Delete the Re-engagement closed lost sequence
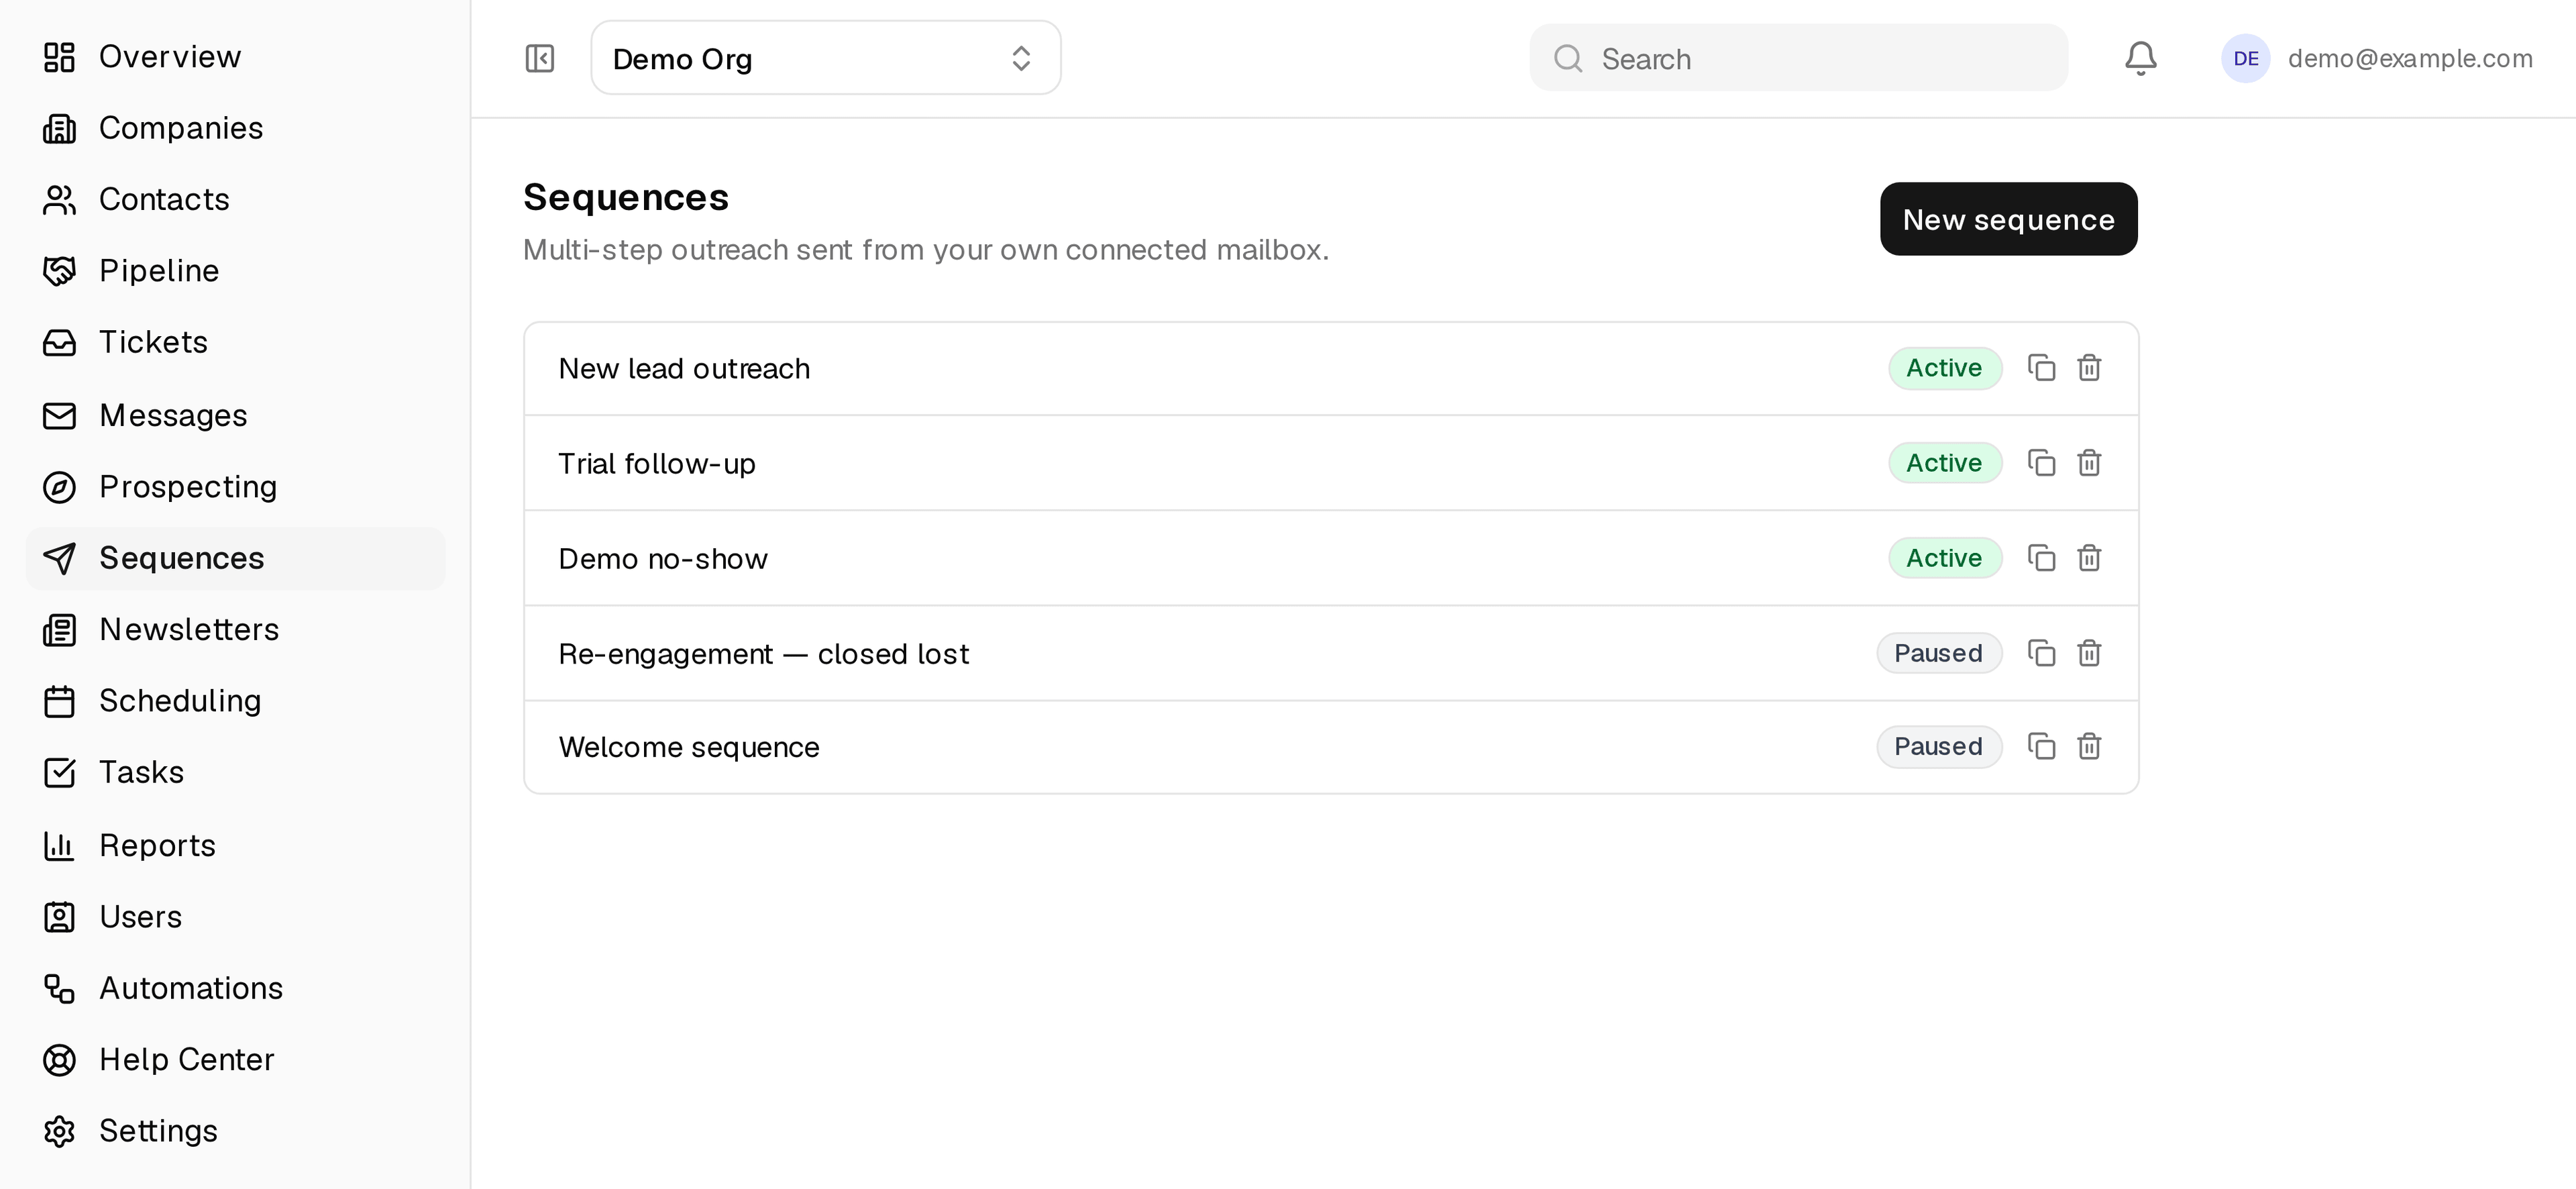 2089,653
